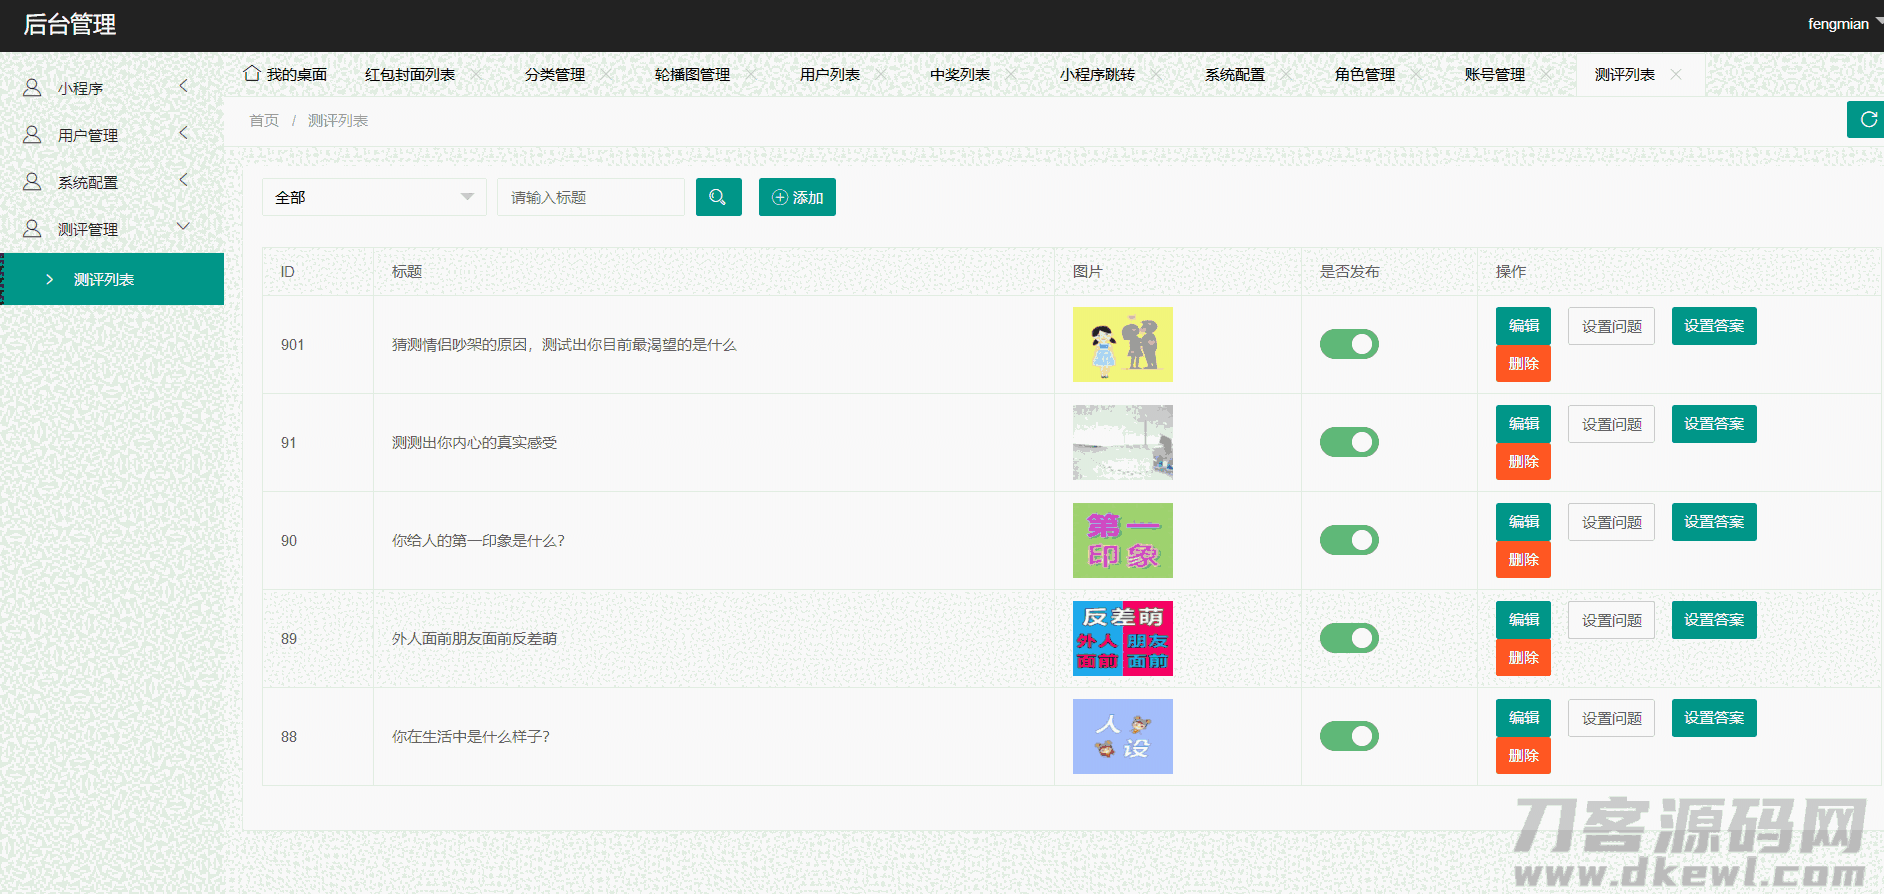Toggle publish switch for ID 901

pos(1349,344)
